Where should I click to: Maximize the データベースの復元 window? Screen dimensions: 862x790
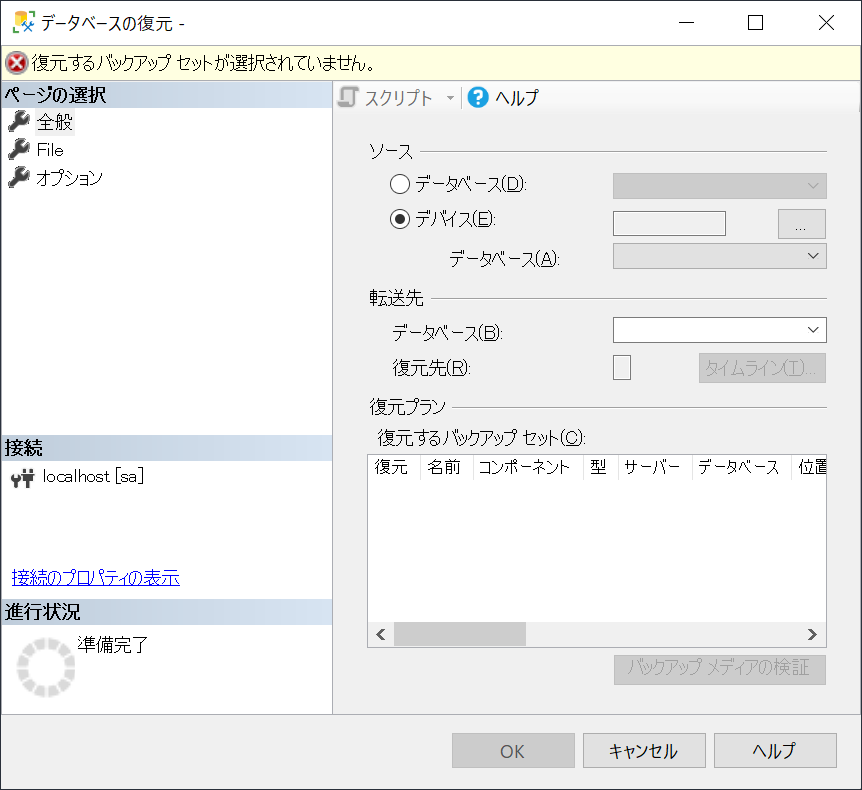[755, 23]
